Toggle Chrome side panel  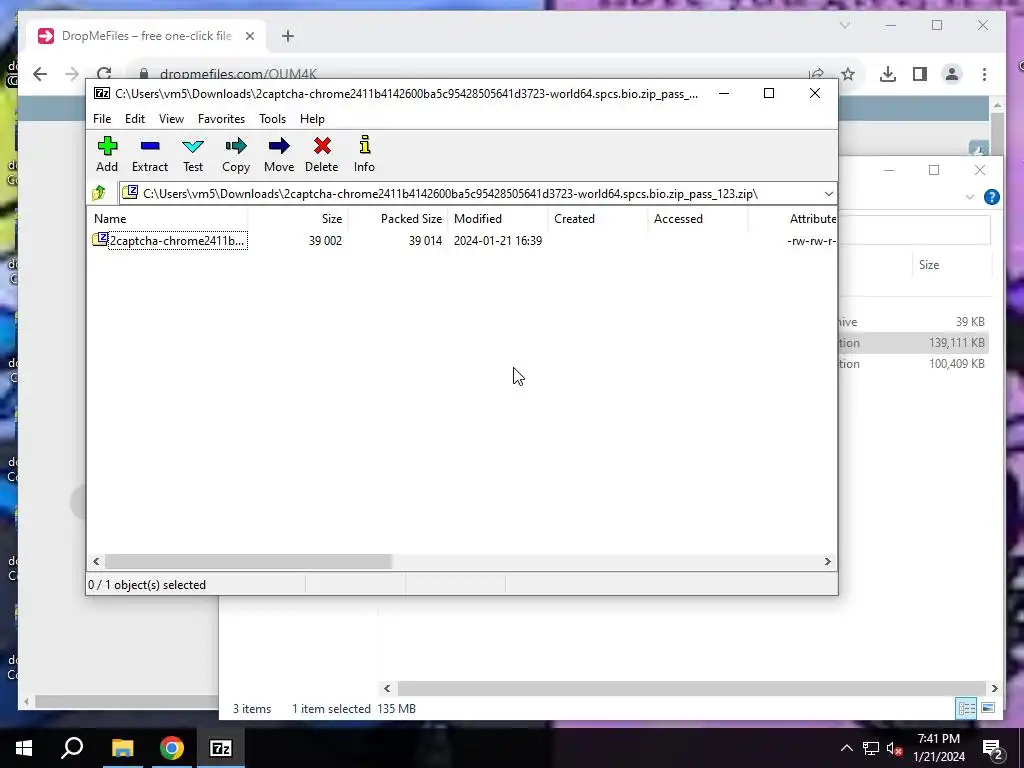(920, 74)
